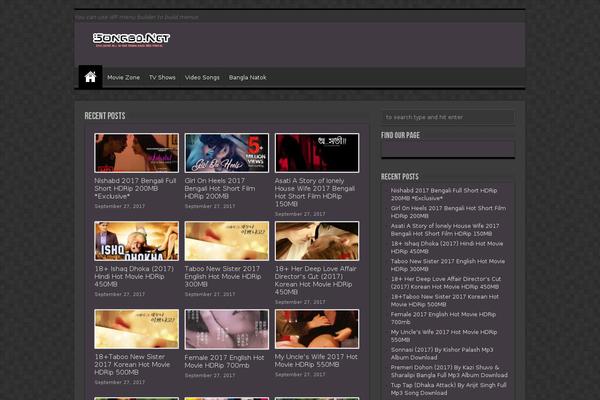600x400 pixels.
Task: Open the Asati lonely House Wife thumbnail
Action: (317, 153)
